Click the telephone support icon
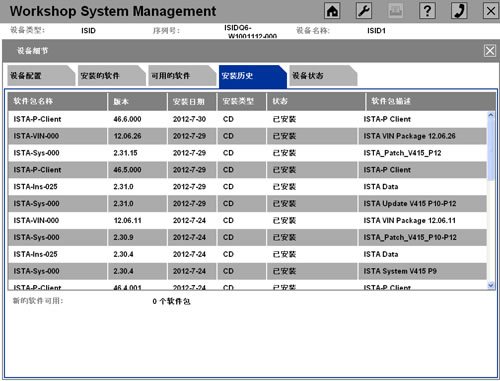The height and width of the screenshot is (381, 500). pos(459,11)
